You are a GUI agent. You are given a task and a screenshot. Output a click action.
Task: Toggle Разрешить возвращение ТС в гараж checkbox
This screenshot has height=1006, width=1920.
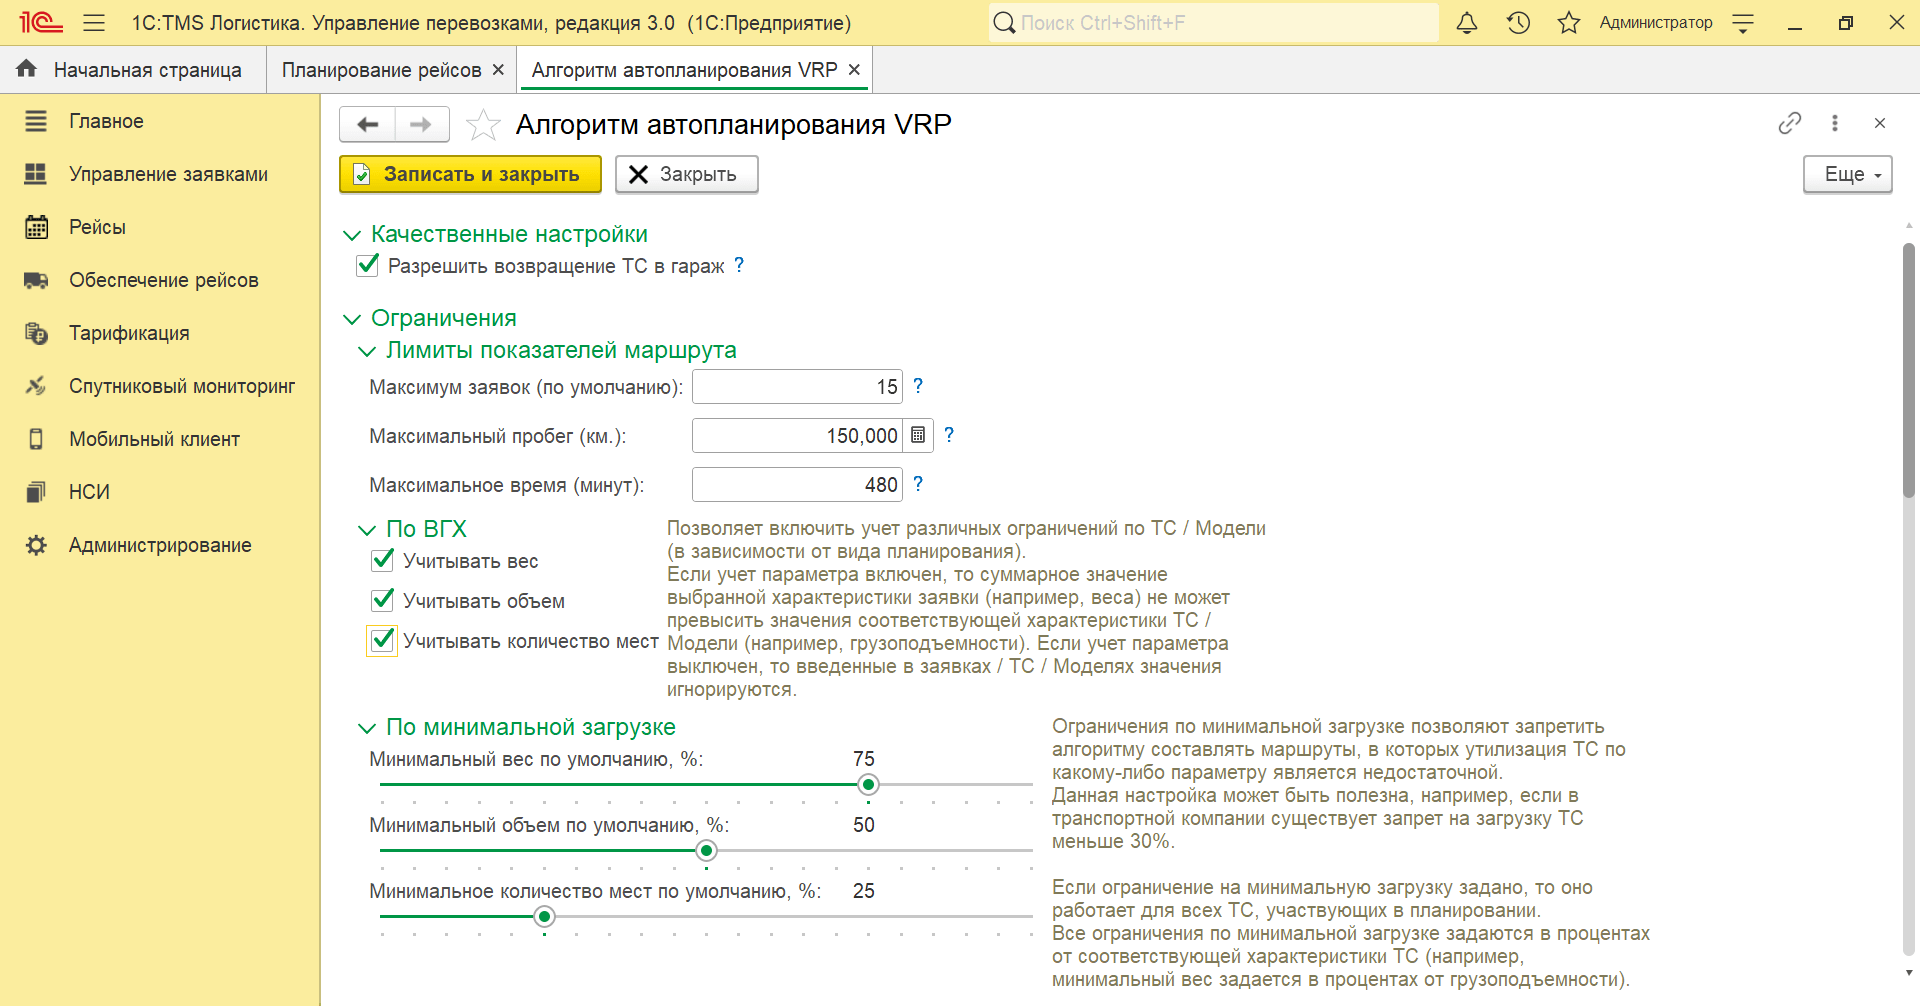(368, 265)
